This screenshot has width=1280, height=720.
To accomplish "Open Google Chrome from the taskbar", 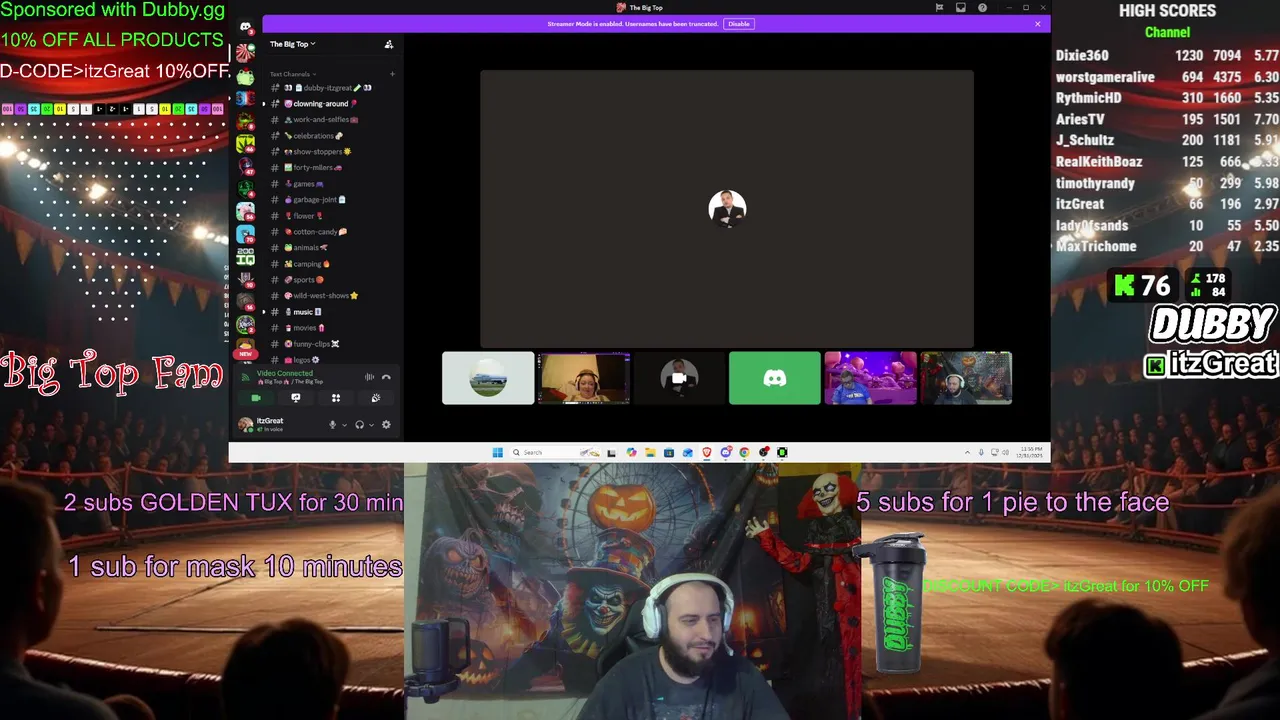I will pyautogui.click(x=744, y=452).
